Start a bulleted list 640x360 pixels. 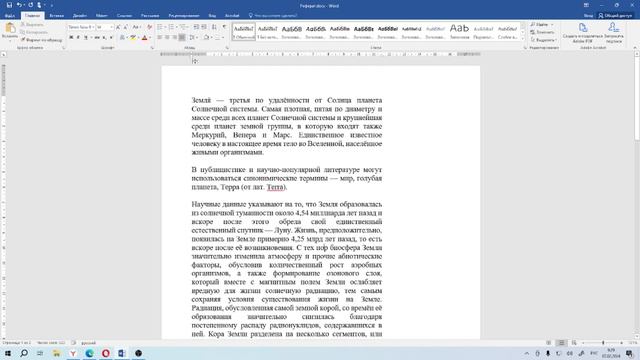[x=160, y=27]
